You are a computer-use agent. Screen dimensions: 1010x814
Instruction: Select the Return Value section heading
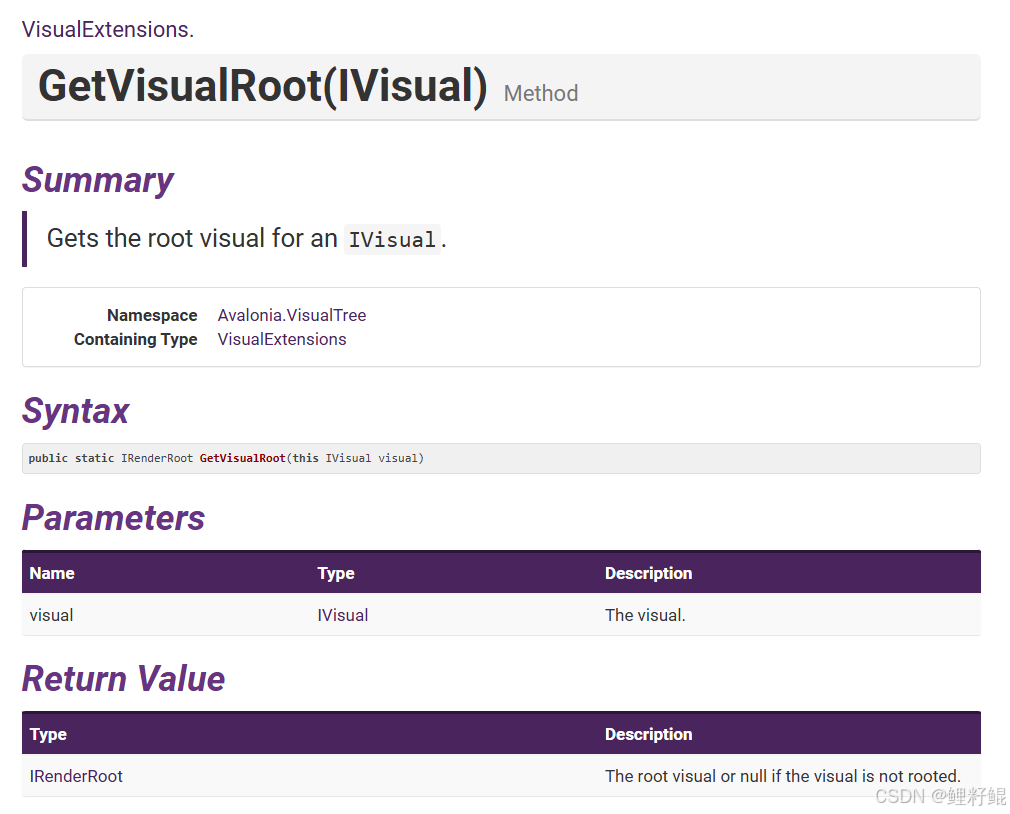123,679
